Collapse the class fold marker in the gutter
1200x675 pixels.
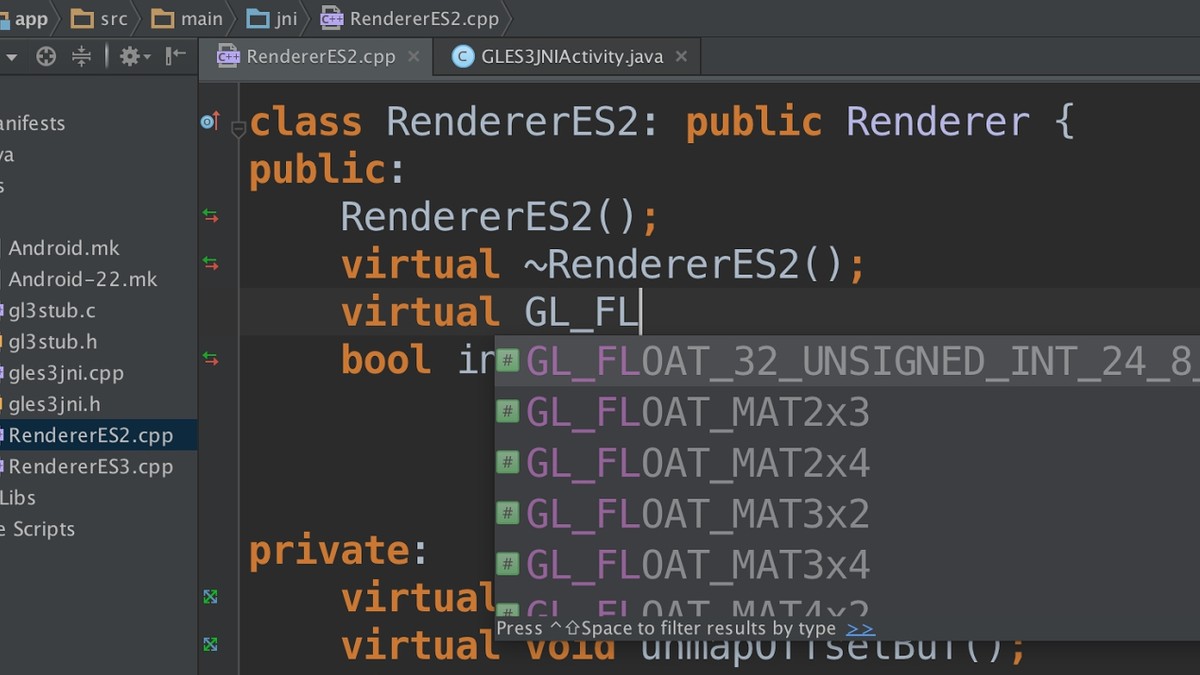point(238,128)
